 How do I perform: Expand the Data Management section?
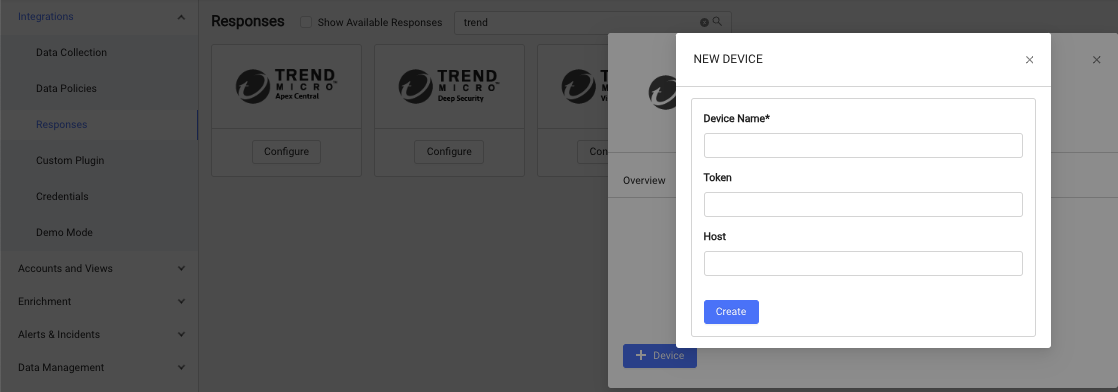(x=181, y=368)
